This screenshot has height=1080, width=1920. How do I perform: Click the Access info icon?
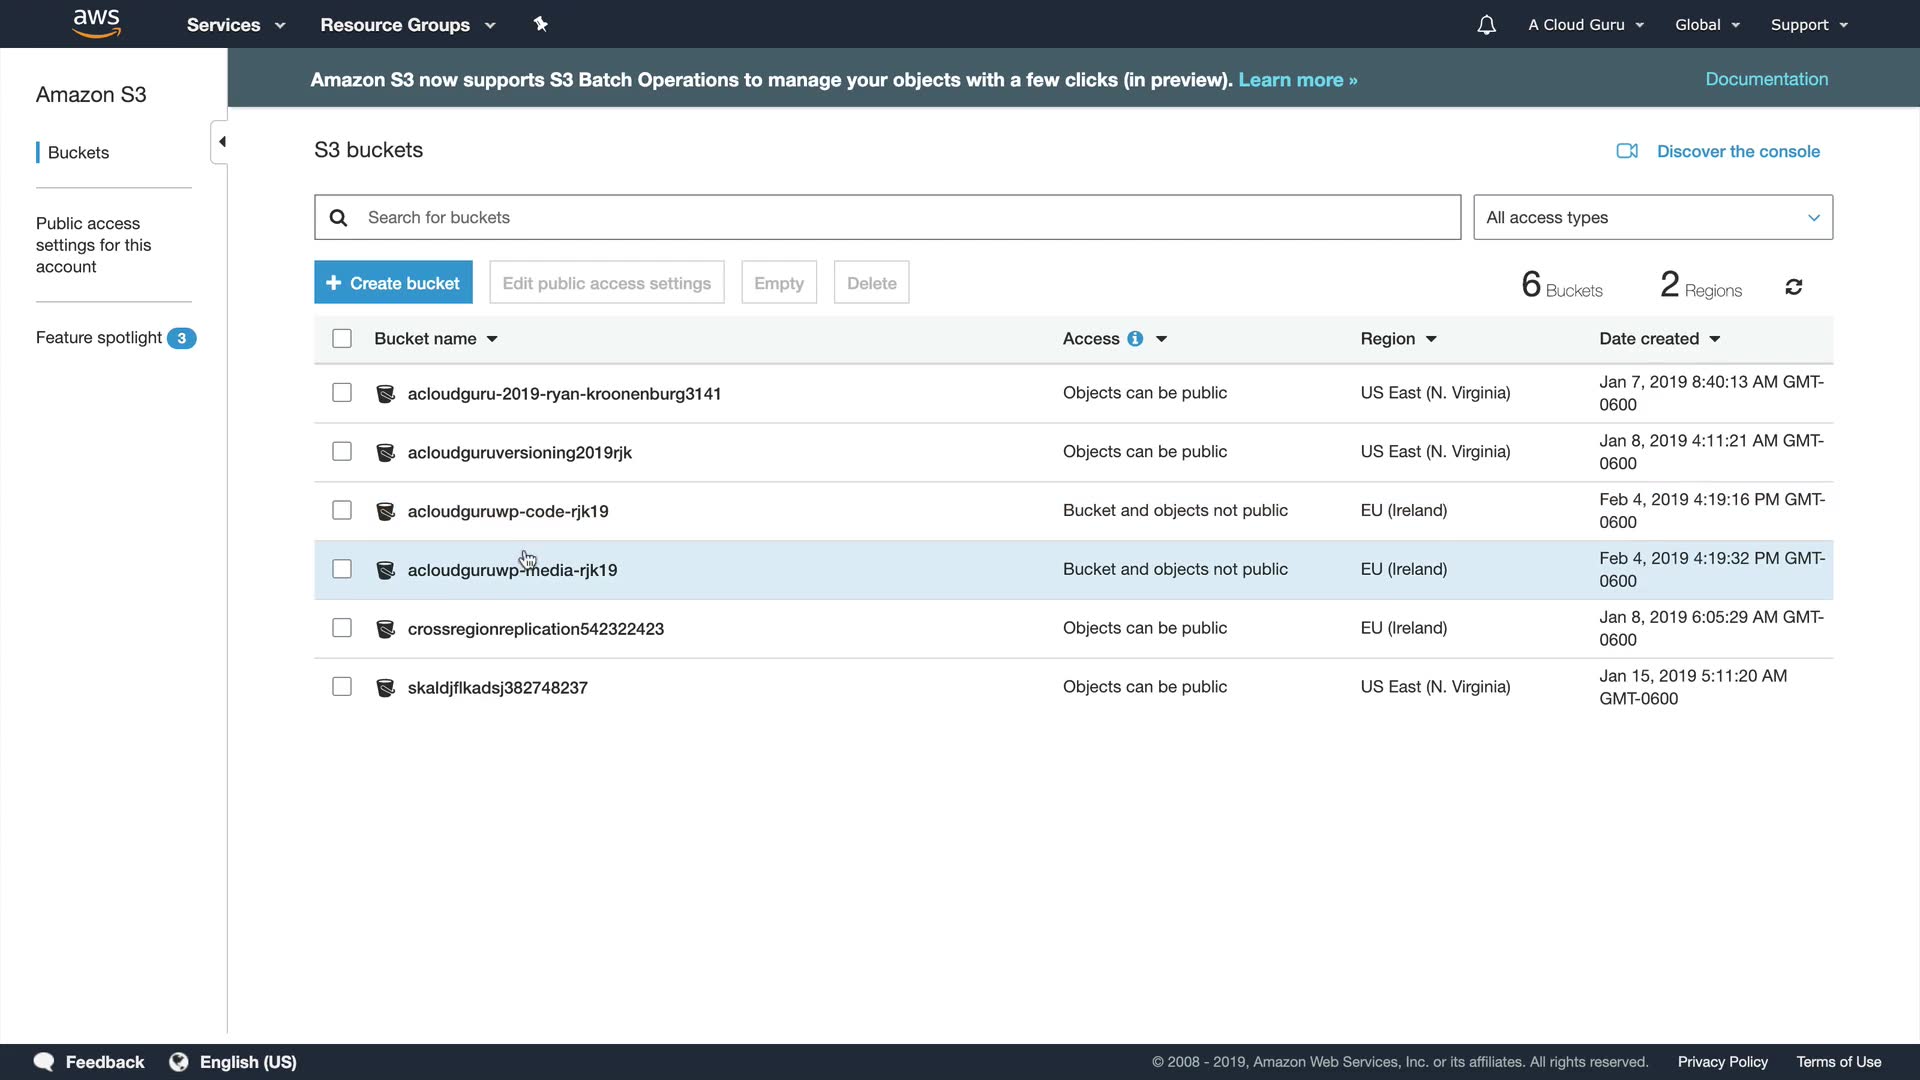(1135, 339)
